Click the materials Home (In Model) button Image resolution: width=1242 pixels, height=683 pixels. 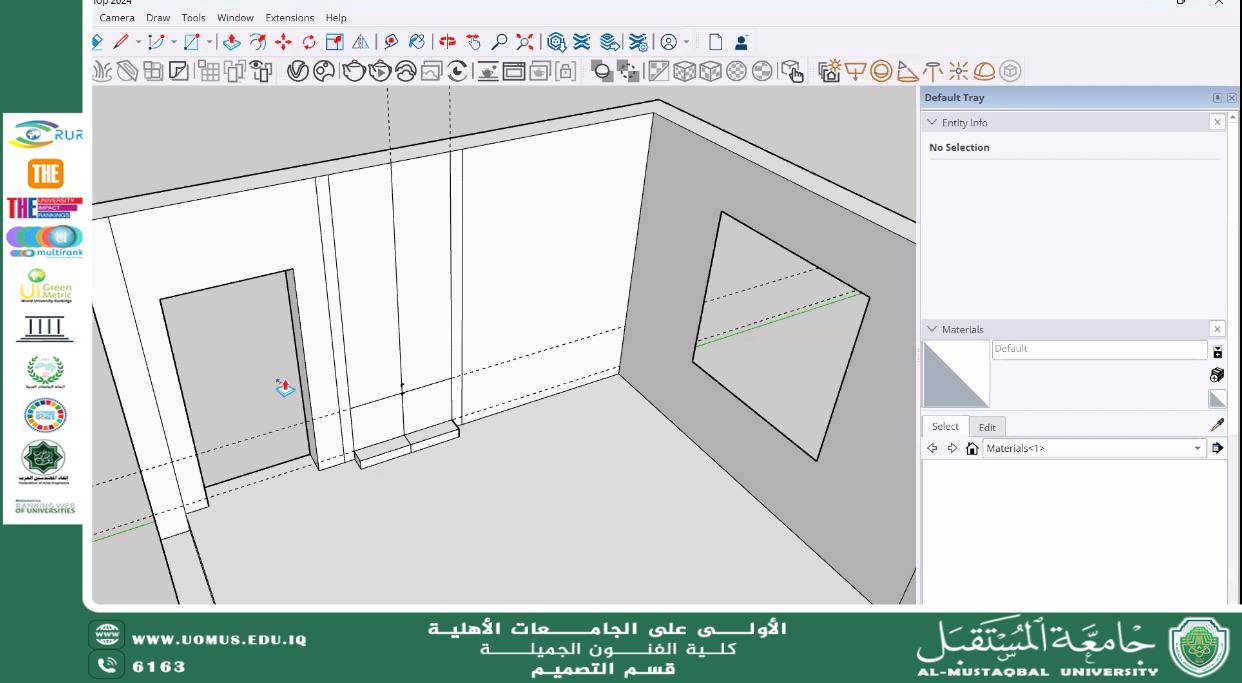click(x=972, y=449)
